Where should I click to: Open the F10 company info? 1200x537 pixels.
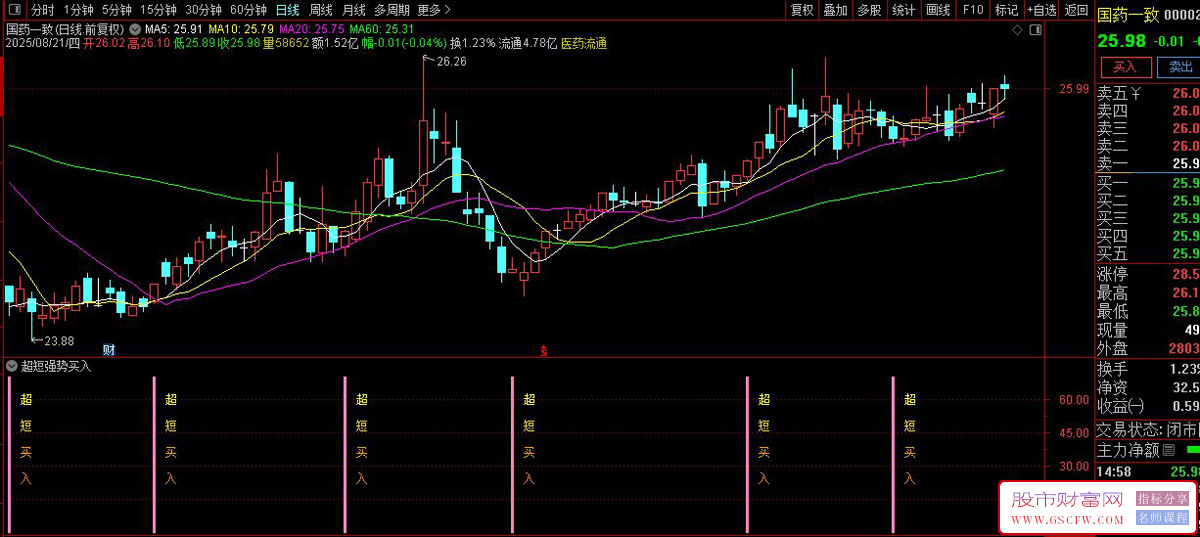[973, 10]
